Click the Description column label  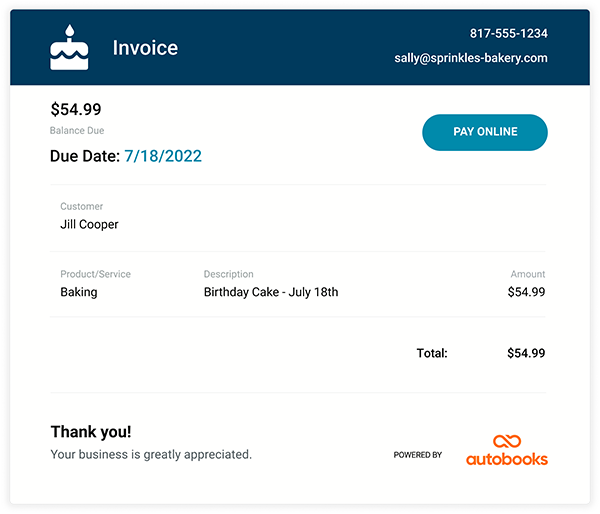[229, 274]
